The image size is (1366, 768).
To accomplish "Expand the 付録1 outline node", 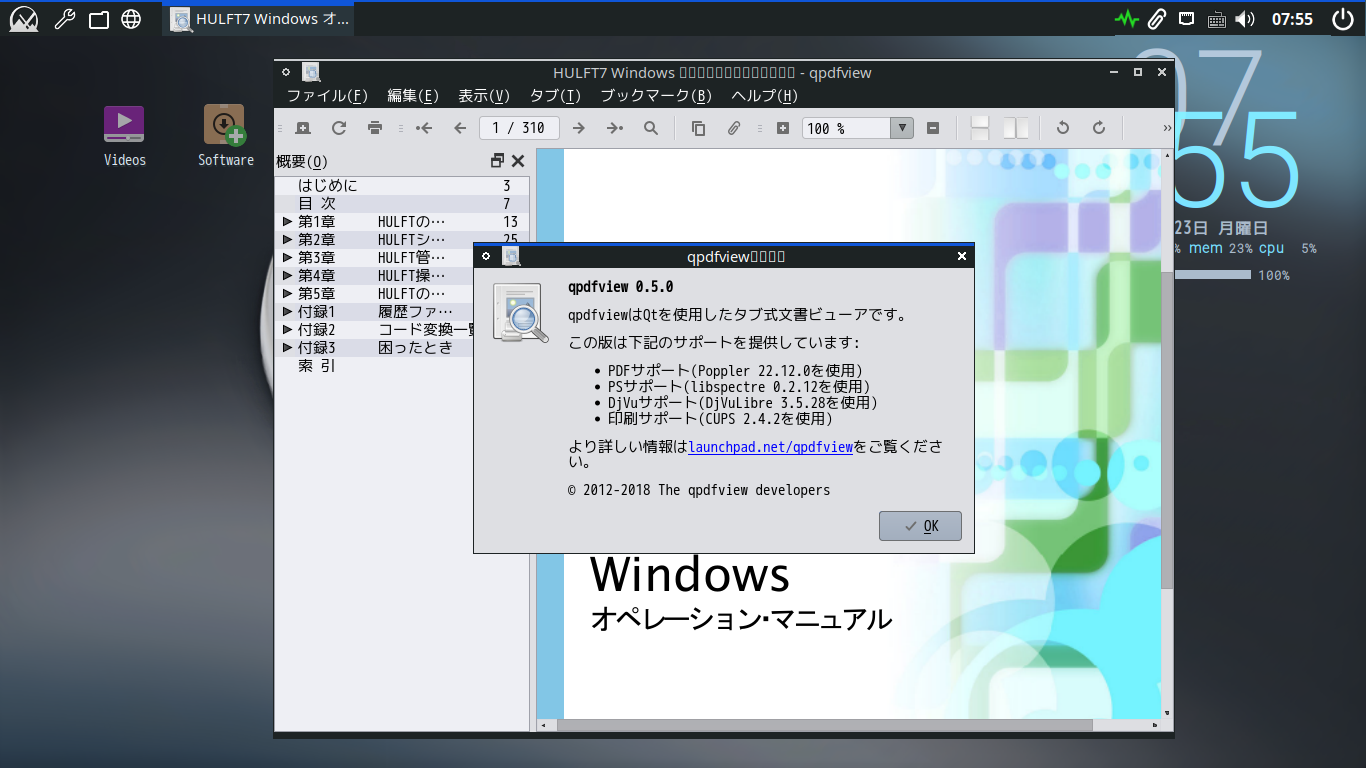I will 287,312.
